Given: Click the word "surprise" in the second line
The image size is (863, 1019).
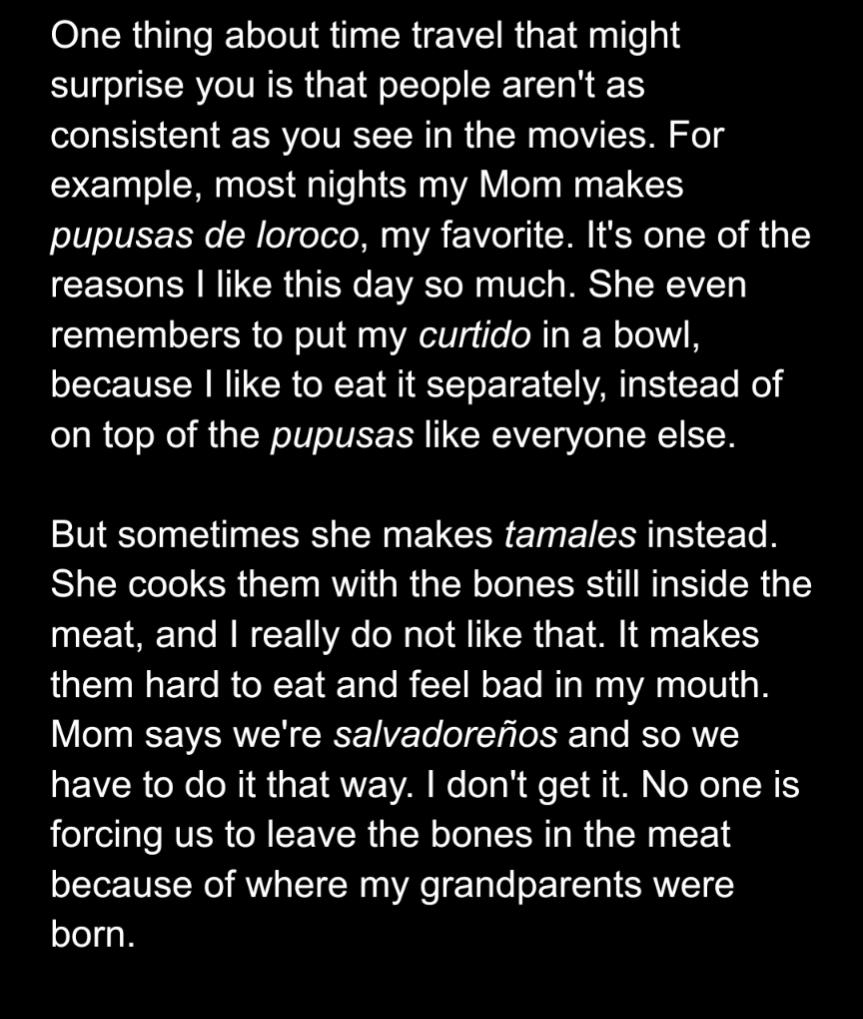Looking at the screenshot, I should [x=116, y=86].
